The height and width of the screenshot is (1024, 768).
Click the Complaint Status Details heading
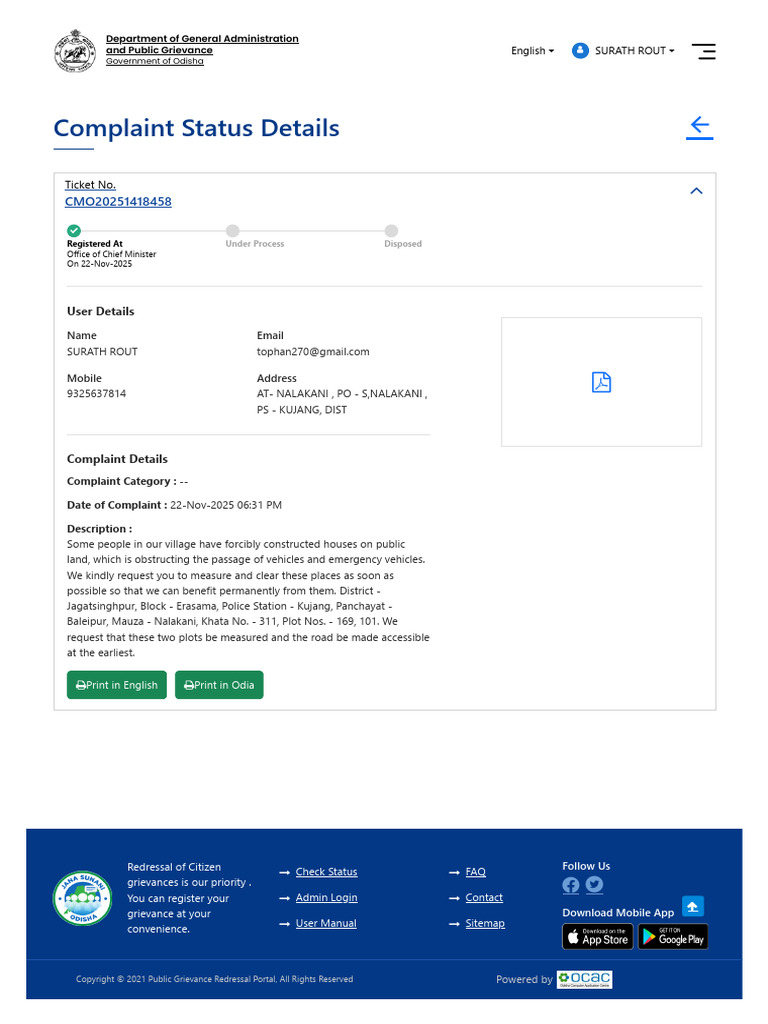pos(197,128)
